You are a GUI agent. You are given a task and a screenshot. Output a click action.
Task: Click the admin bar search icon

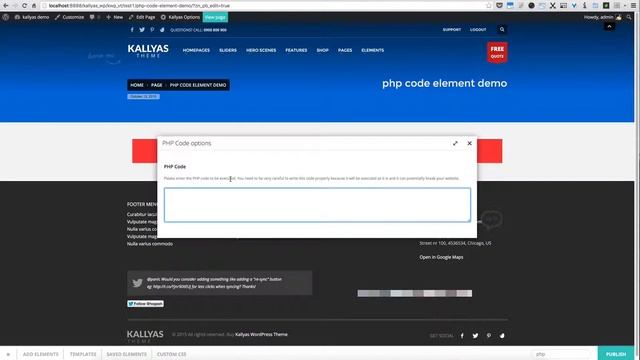click(629, 17)
